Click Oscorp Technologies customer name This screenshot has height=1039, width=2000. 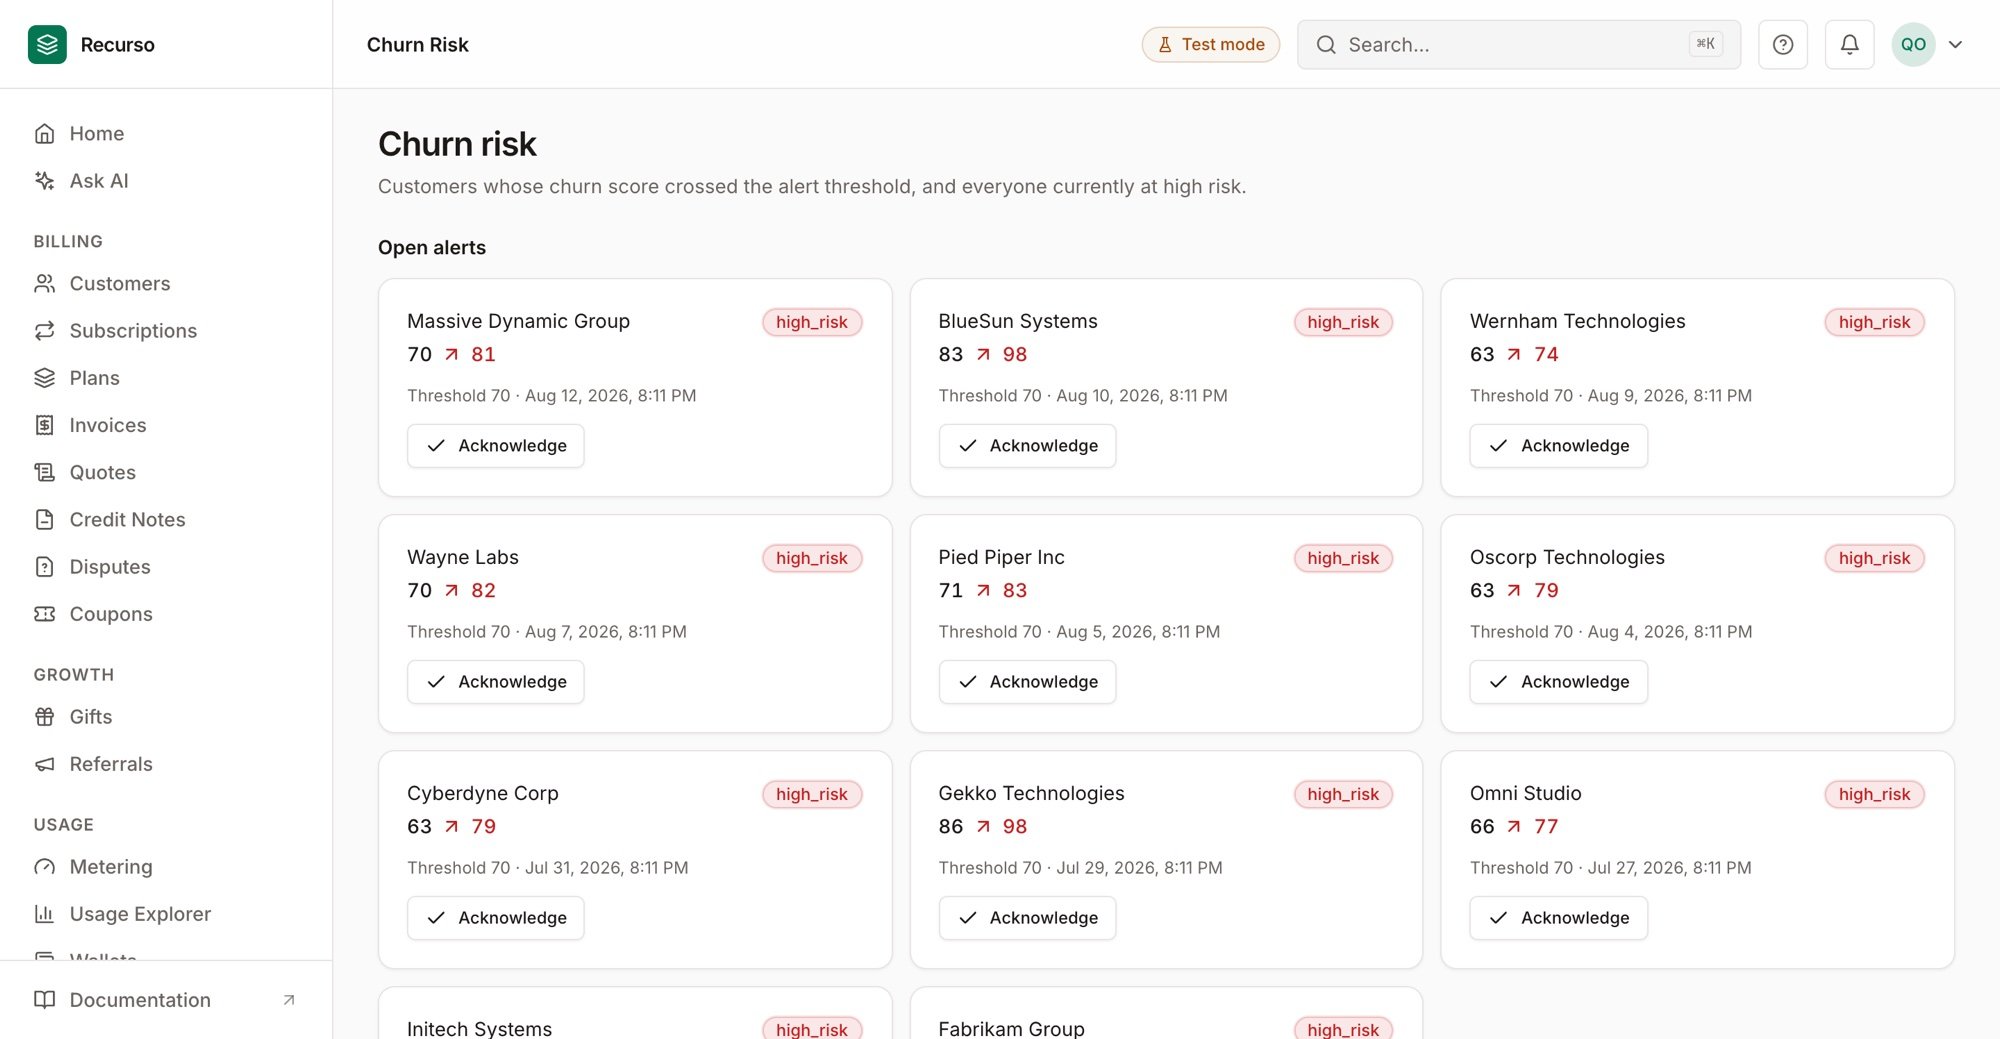tap(1567, 557)
